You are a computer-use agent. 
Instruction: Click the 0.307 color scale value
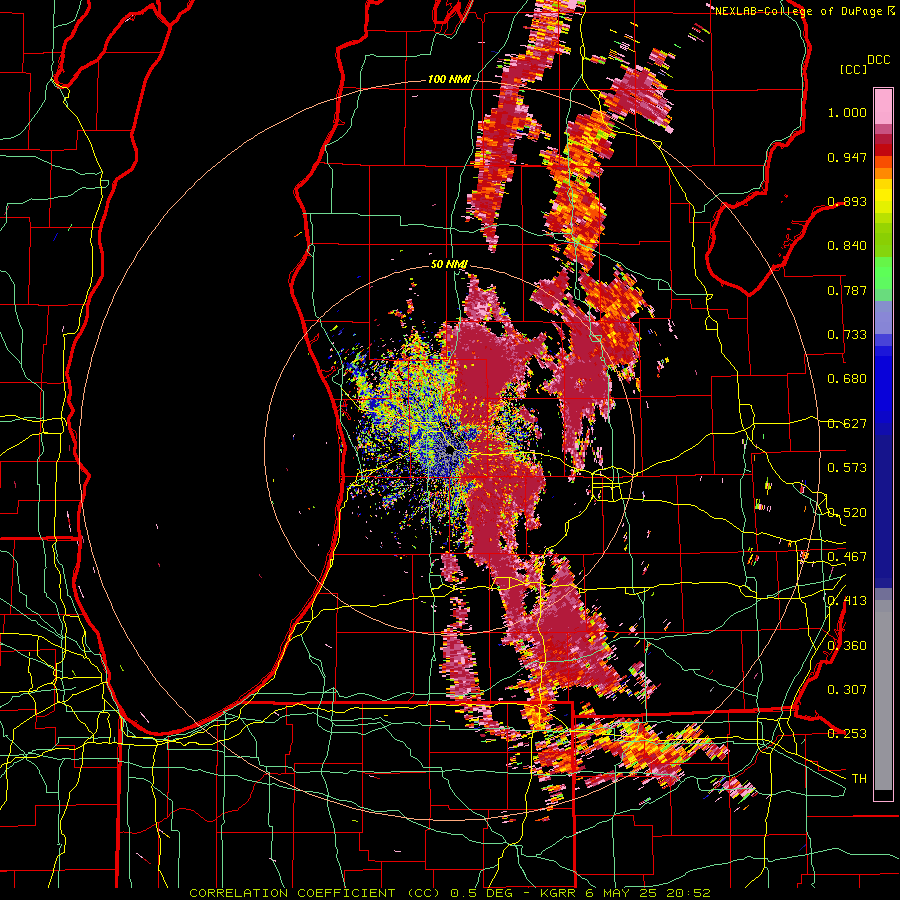tap(847, 690)
